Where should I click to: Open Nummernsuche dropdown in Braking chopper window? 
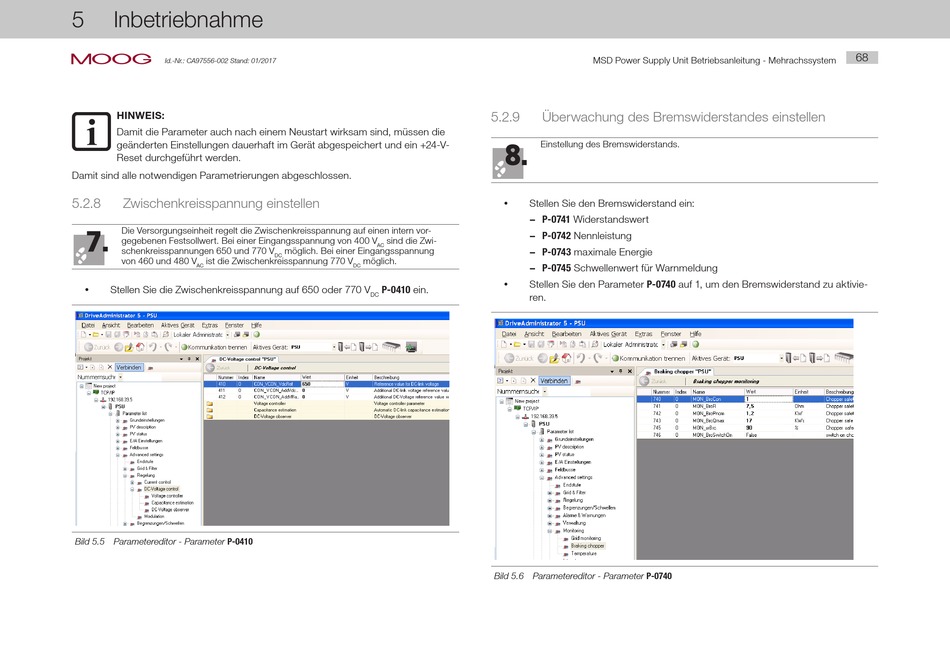click(x=545, y=391)
